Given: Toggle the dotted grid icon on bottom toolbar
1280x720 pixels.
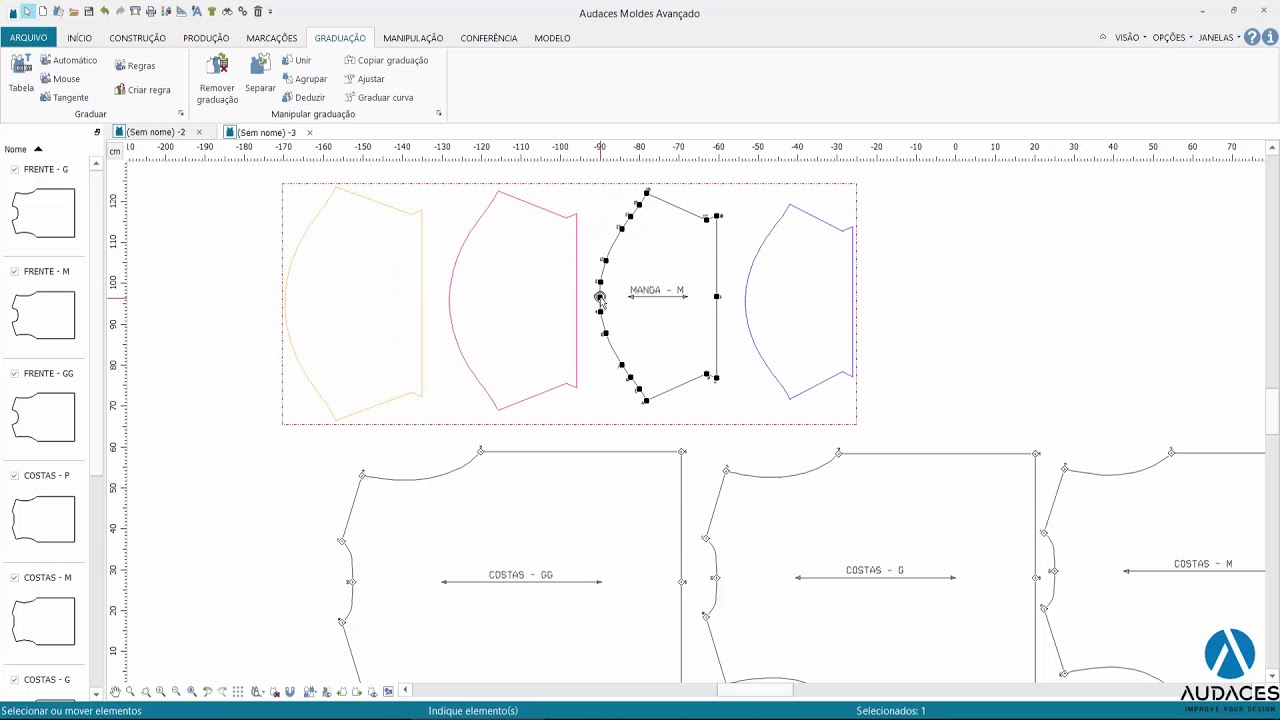Looking at the screenshot, I should pos(238,691).
